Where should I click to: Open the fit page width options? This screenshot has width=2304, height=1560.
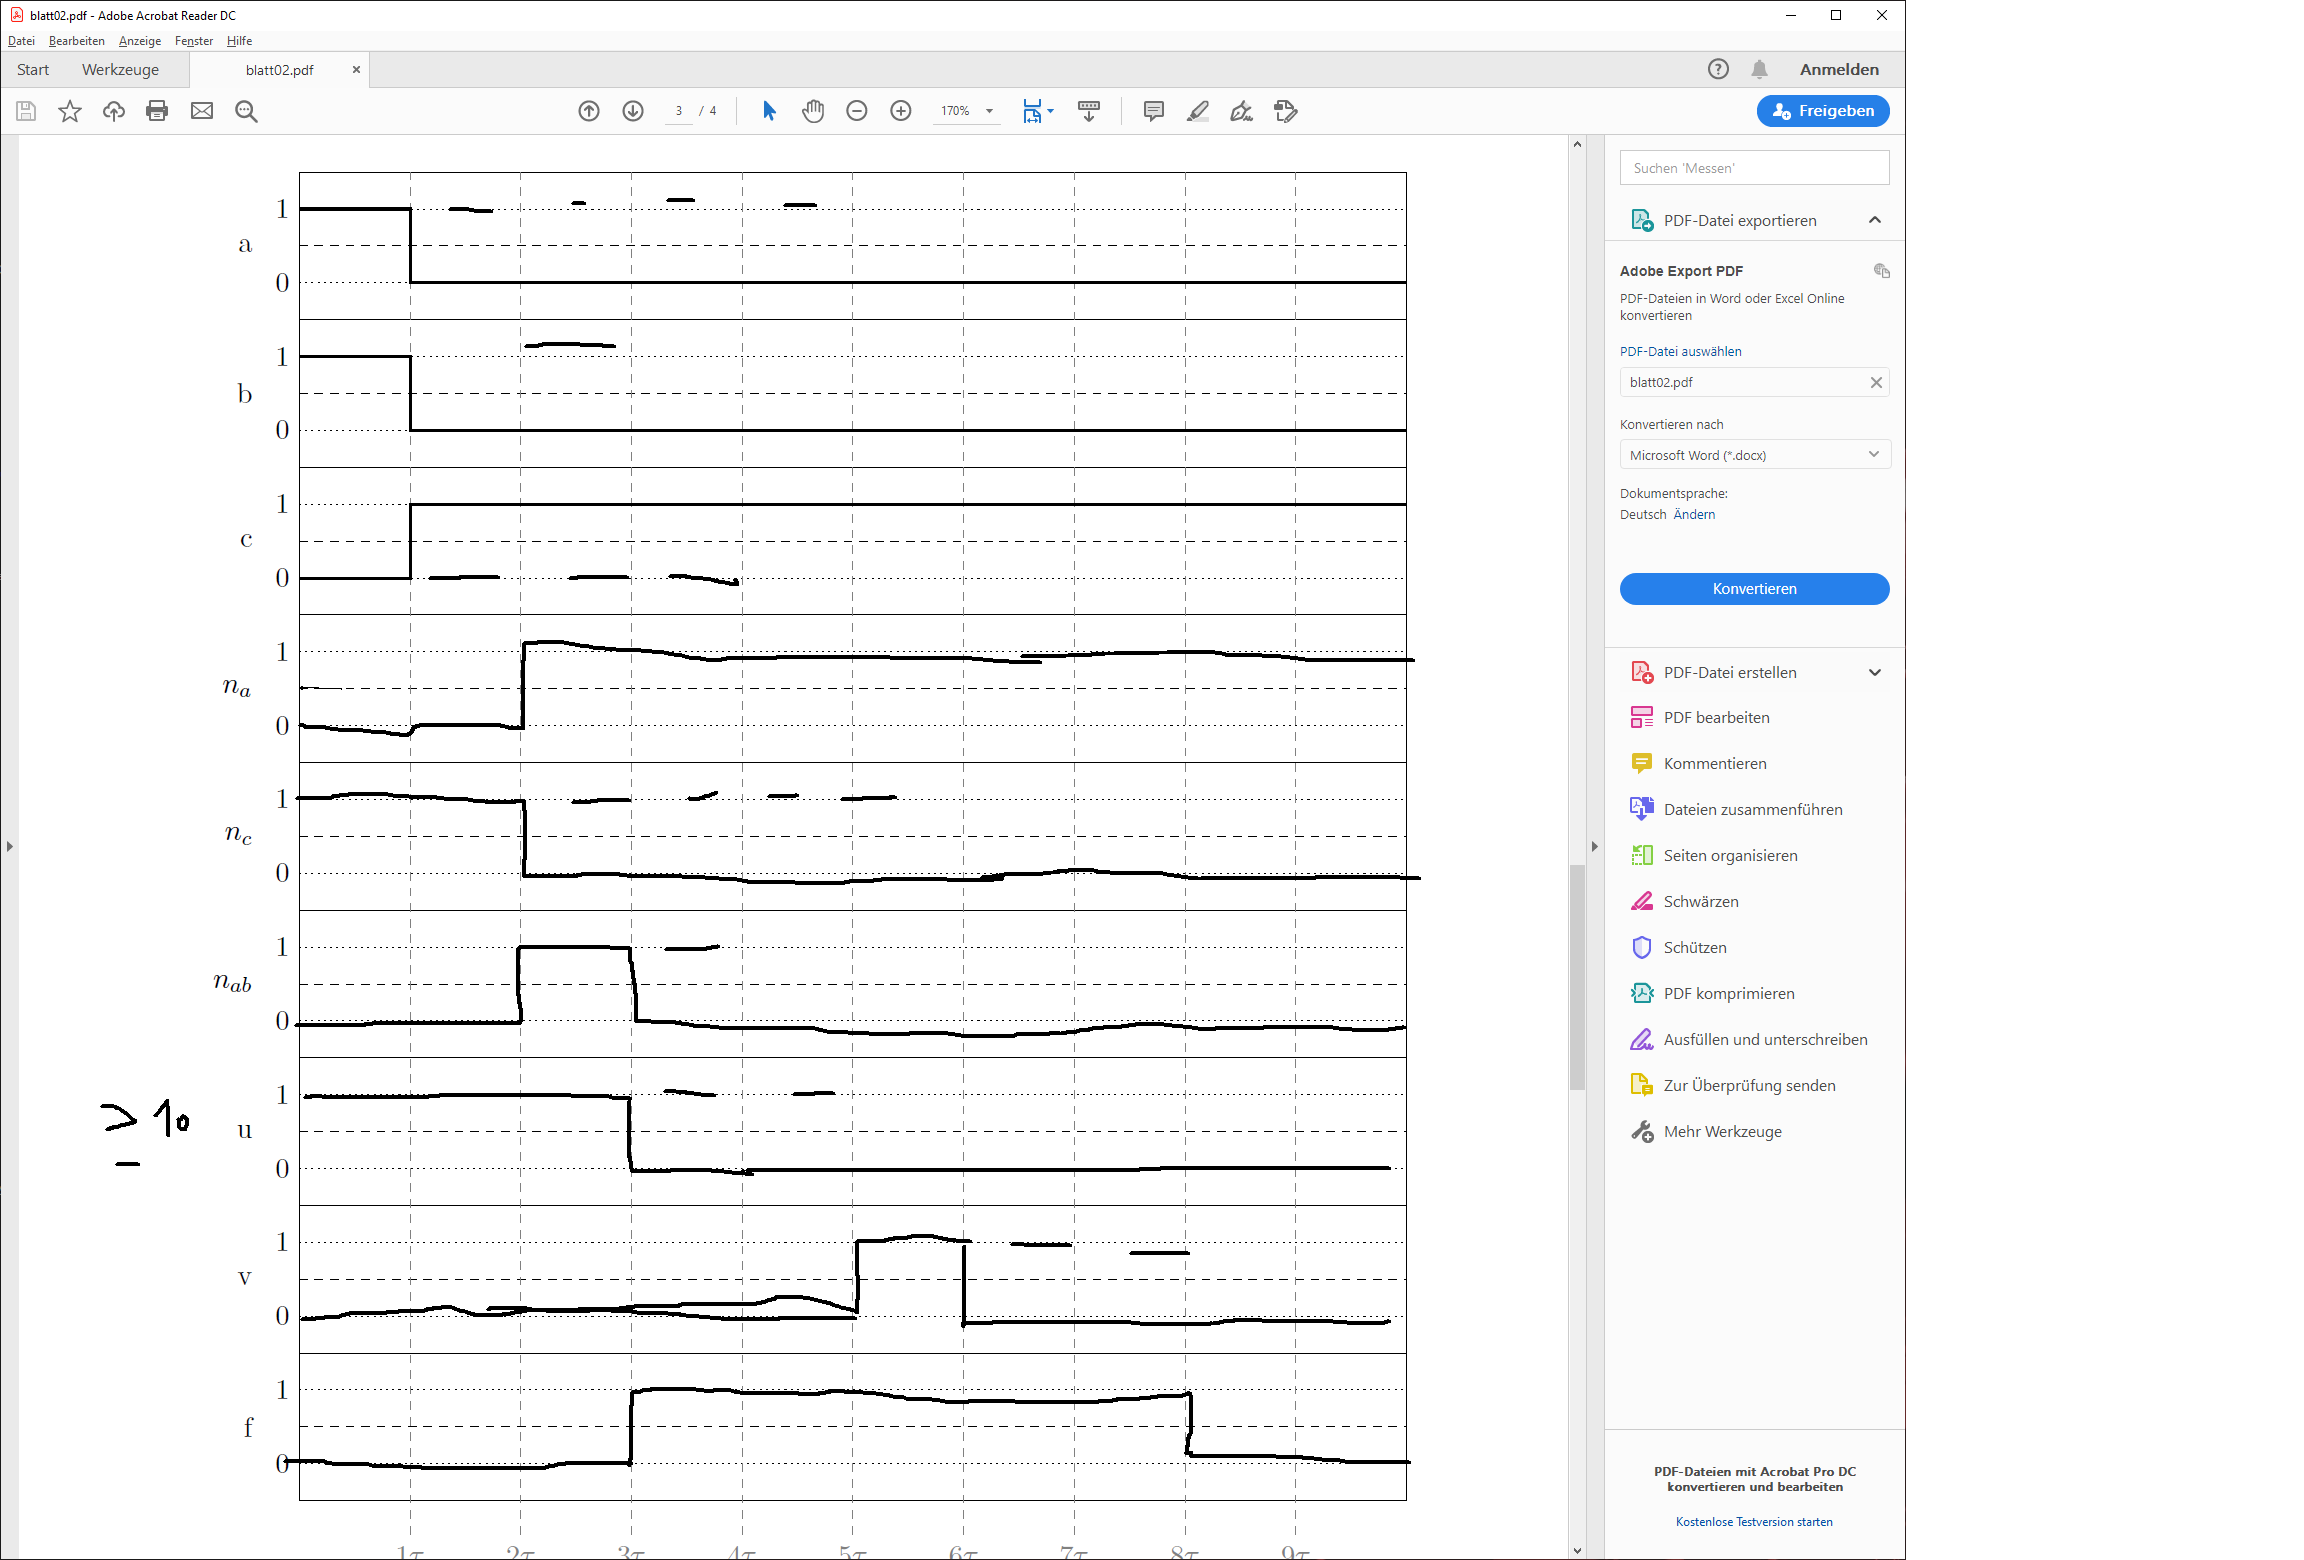(1037, 111)
